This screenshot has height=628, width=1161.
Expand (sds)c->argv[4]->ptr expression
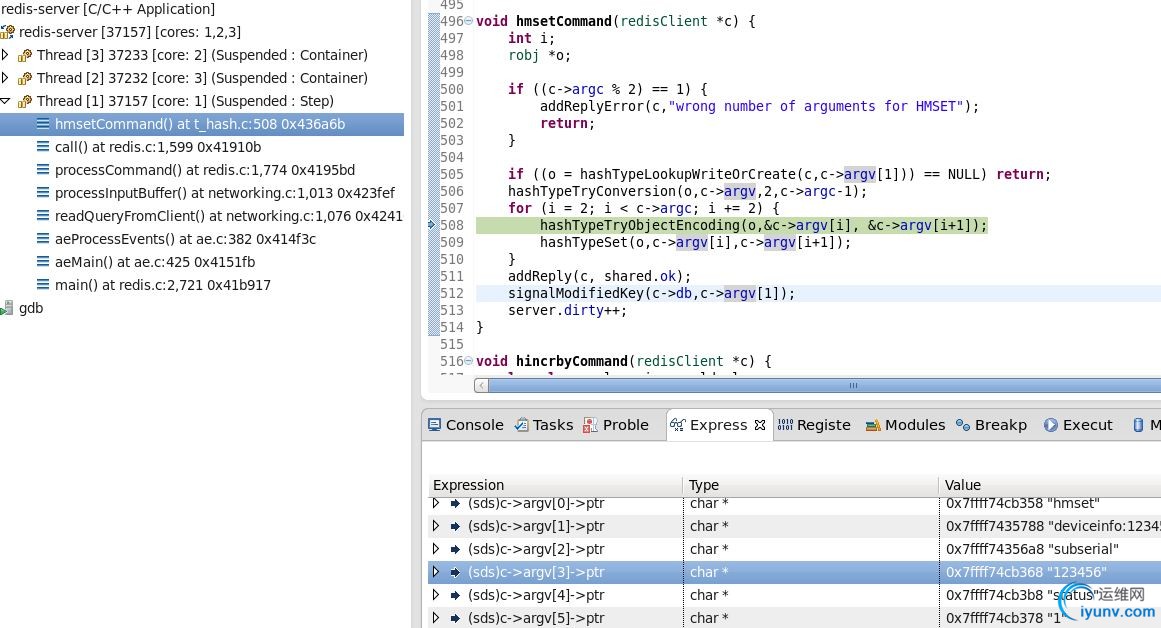click(x=435, y=595)
